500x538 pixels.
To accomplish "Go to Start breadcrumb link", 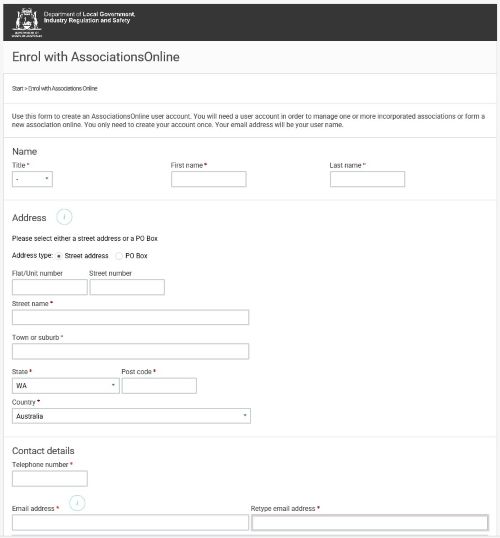I will pos(18,89).
